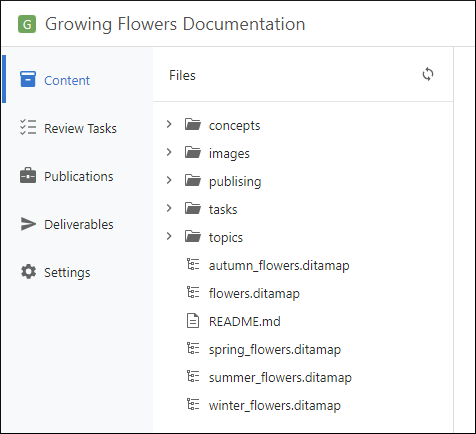The image size is (476, 434).
Task: Click the refresh icon in the Files header
Action: point(428,74)
